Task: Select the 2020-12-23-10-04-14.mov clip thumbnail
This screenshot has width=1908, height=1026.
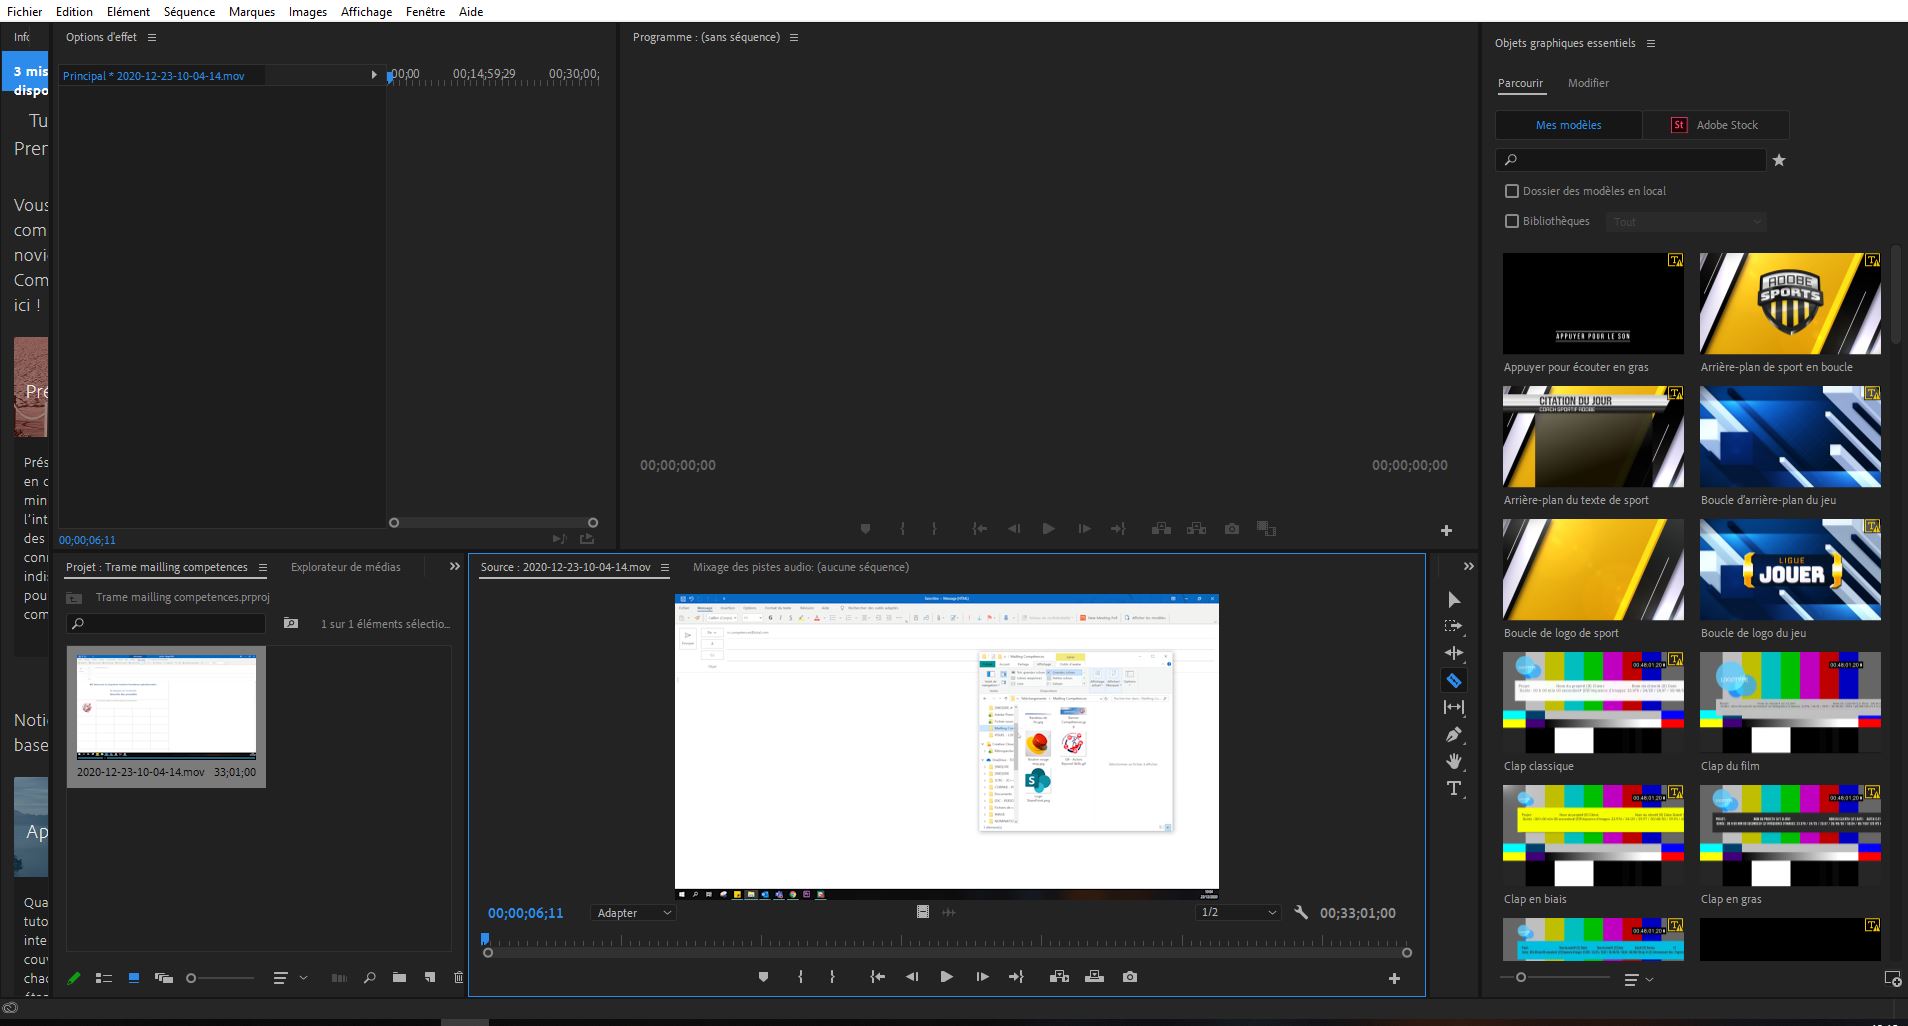Action: point(166,706)
